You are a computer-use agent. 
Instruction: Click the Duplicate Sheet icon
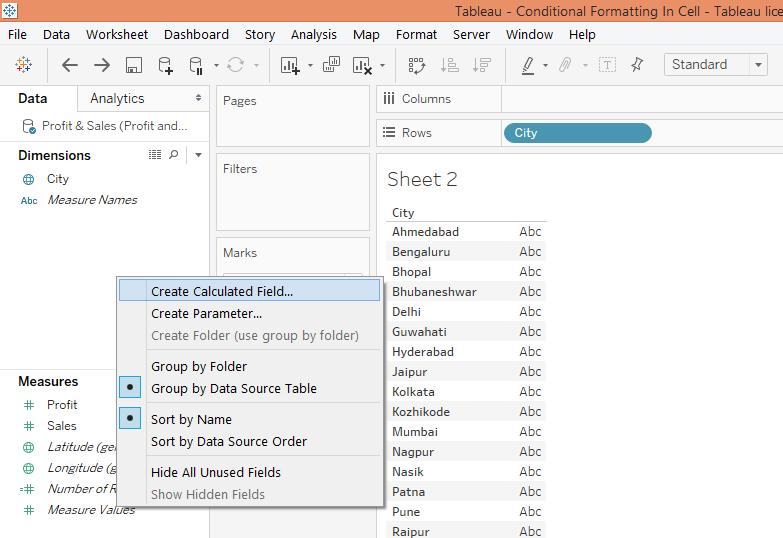pos(330,65)
